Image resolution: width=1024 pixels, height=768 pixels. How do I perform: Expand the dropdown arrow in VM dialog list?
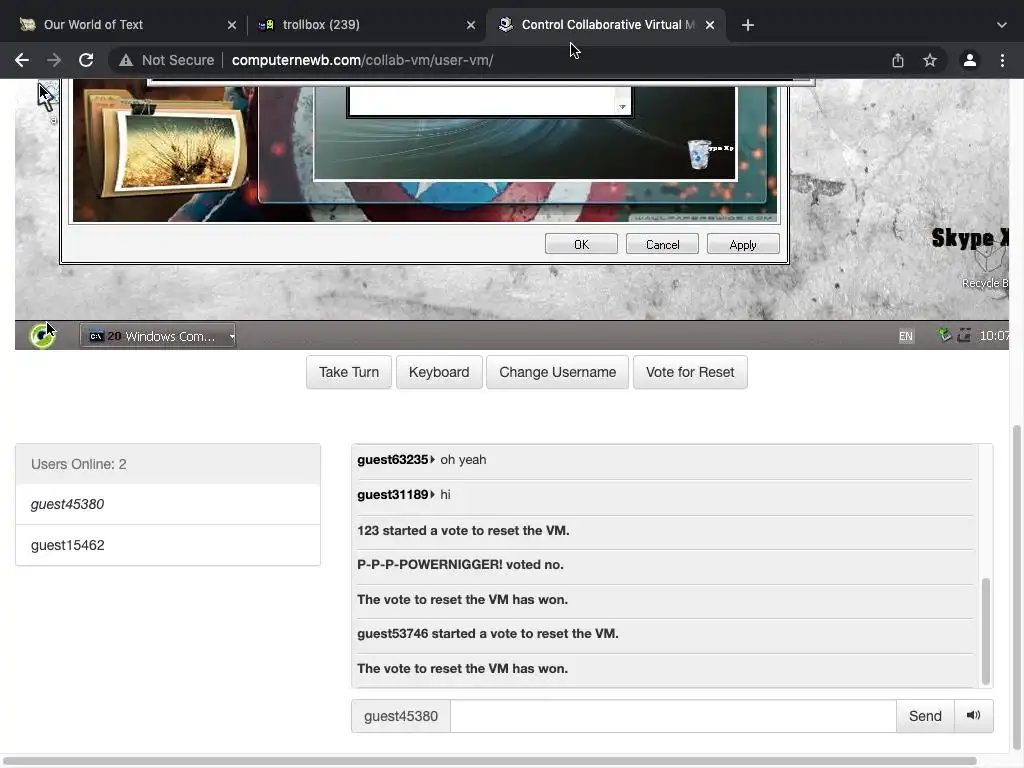[622, 106]
